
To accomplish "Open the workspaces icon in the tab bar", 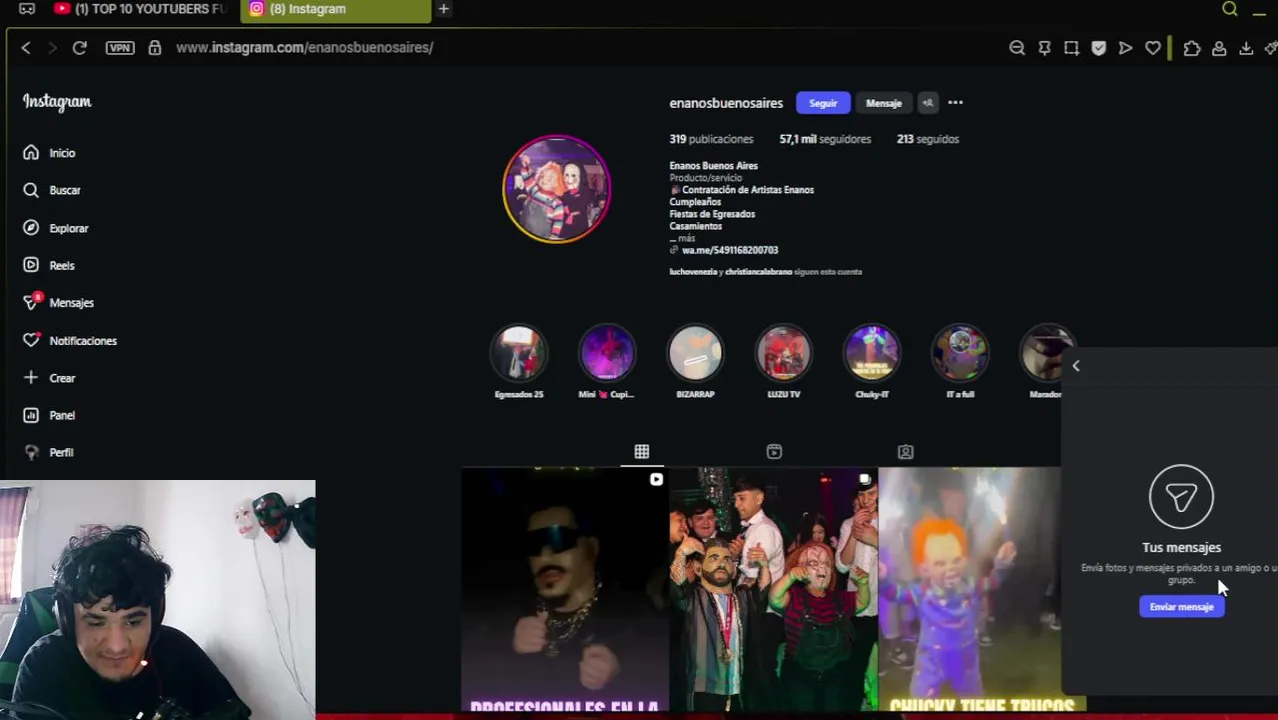I will point(27,9).
